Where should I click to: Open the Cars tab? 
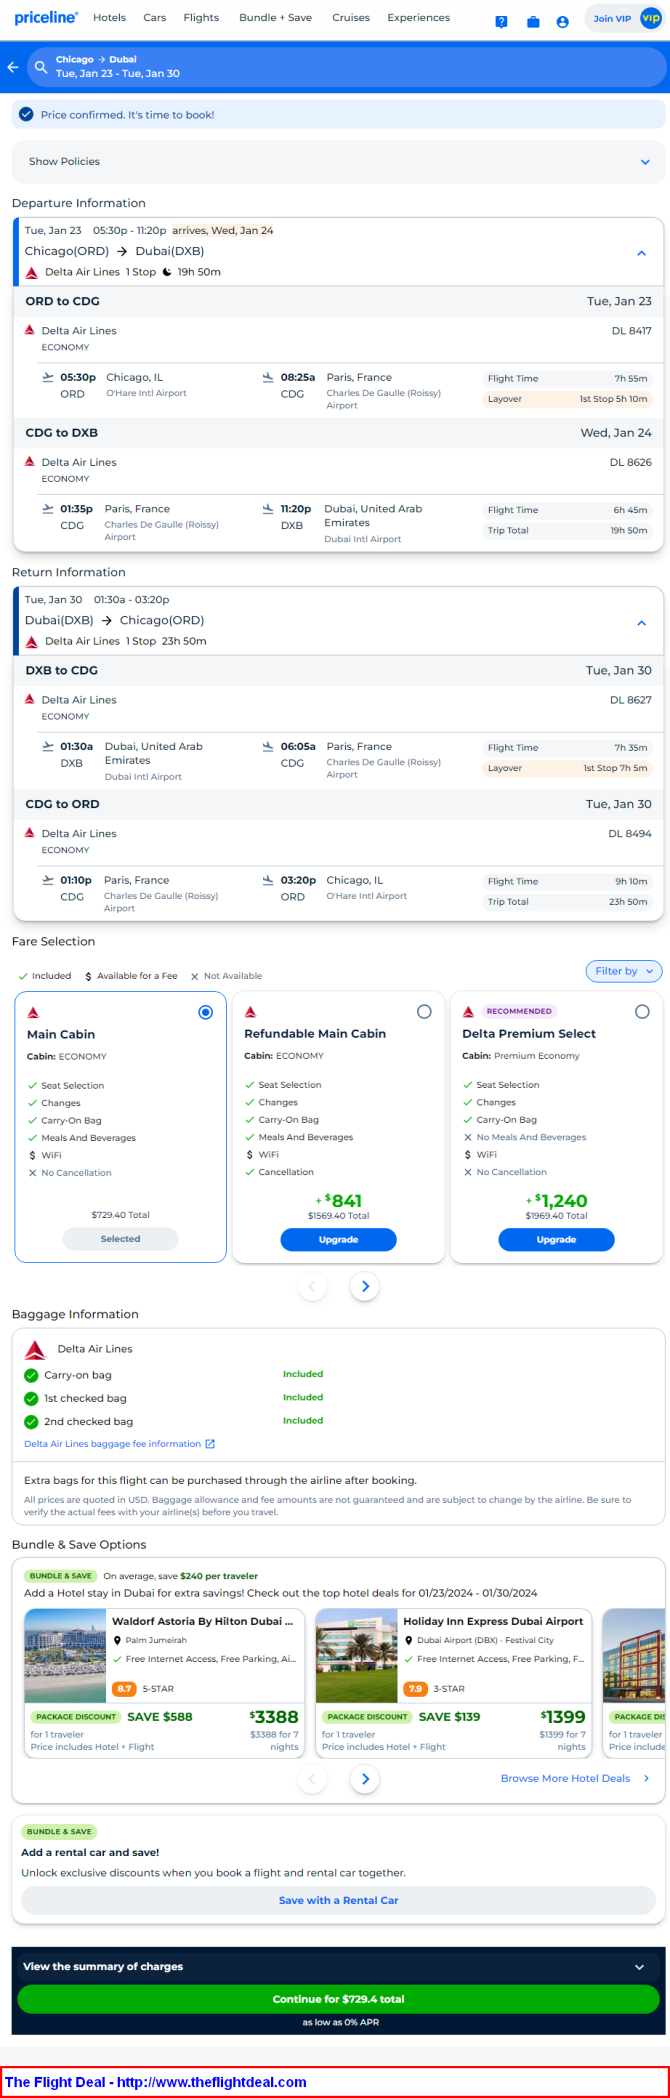point(155,18)
